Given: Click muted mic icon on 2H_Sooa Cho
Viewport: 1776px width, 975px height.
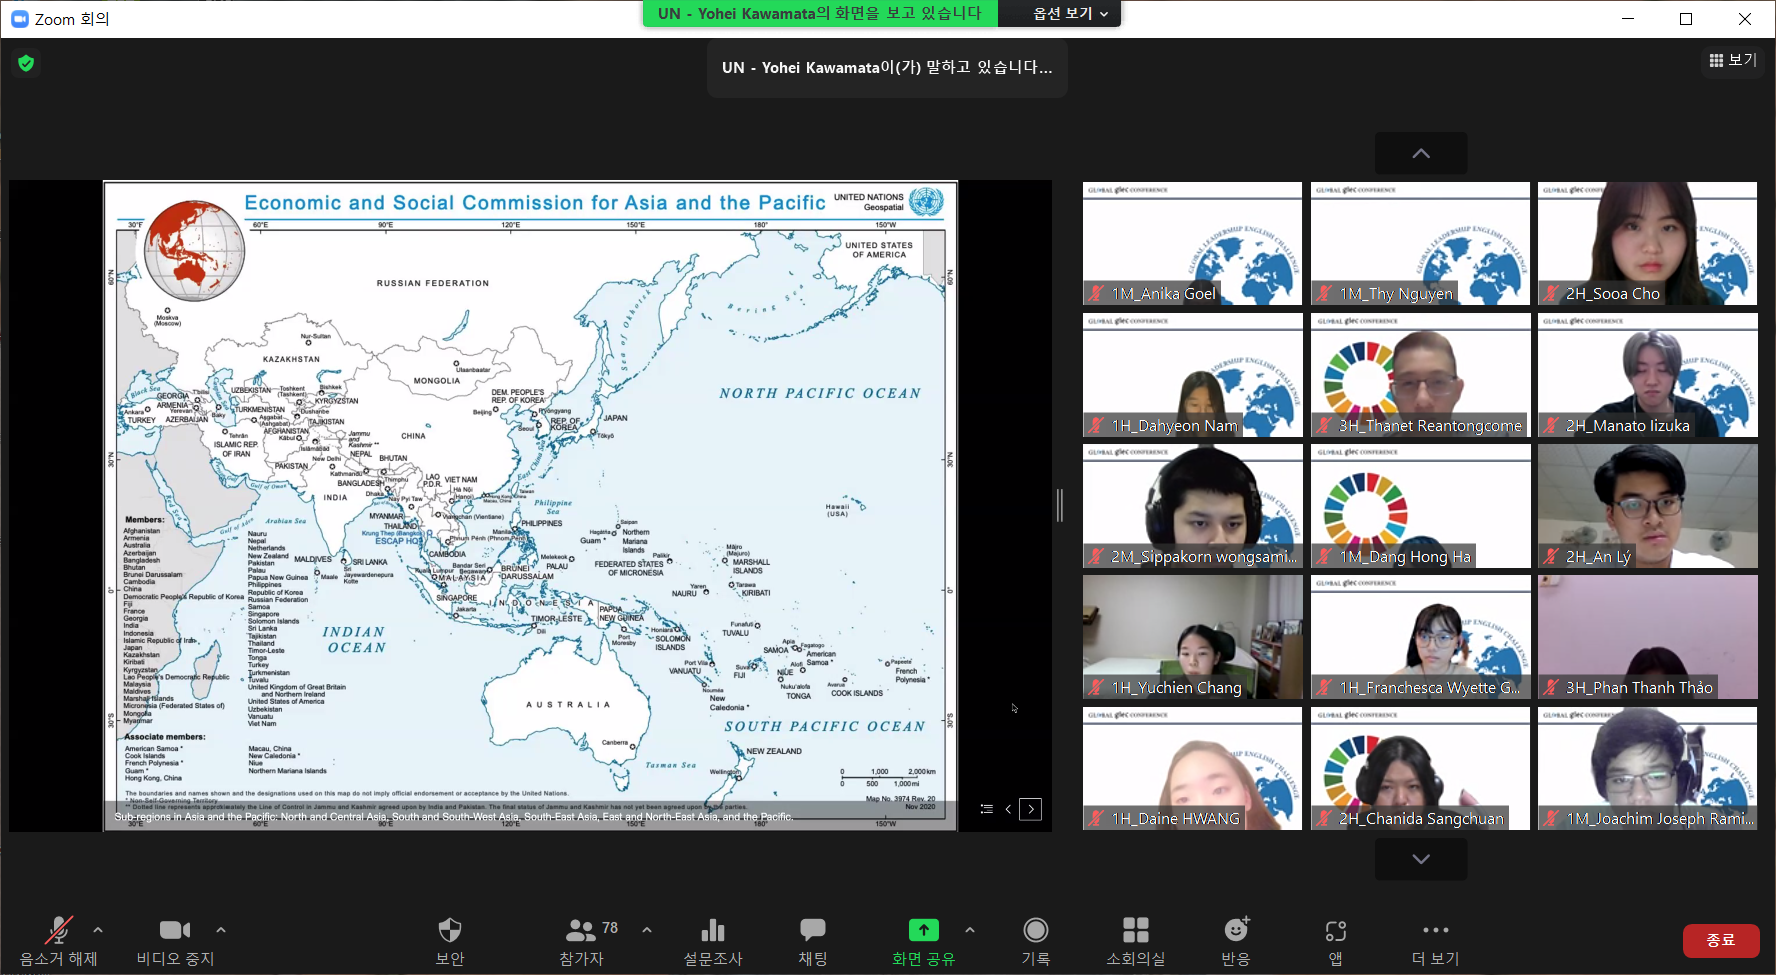Looking at the screenshot, I should (x=1551, y=294).
